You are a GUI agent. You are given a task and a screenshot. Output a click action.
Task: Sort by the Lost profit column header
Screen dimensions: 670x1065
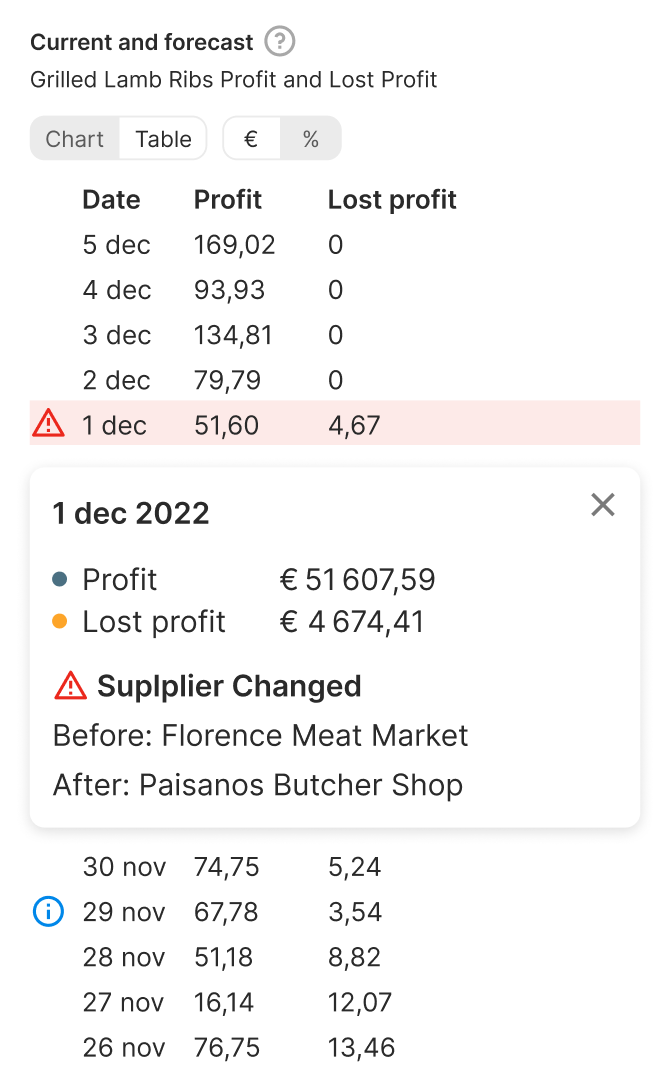tap(392, 199)
